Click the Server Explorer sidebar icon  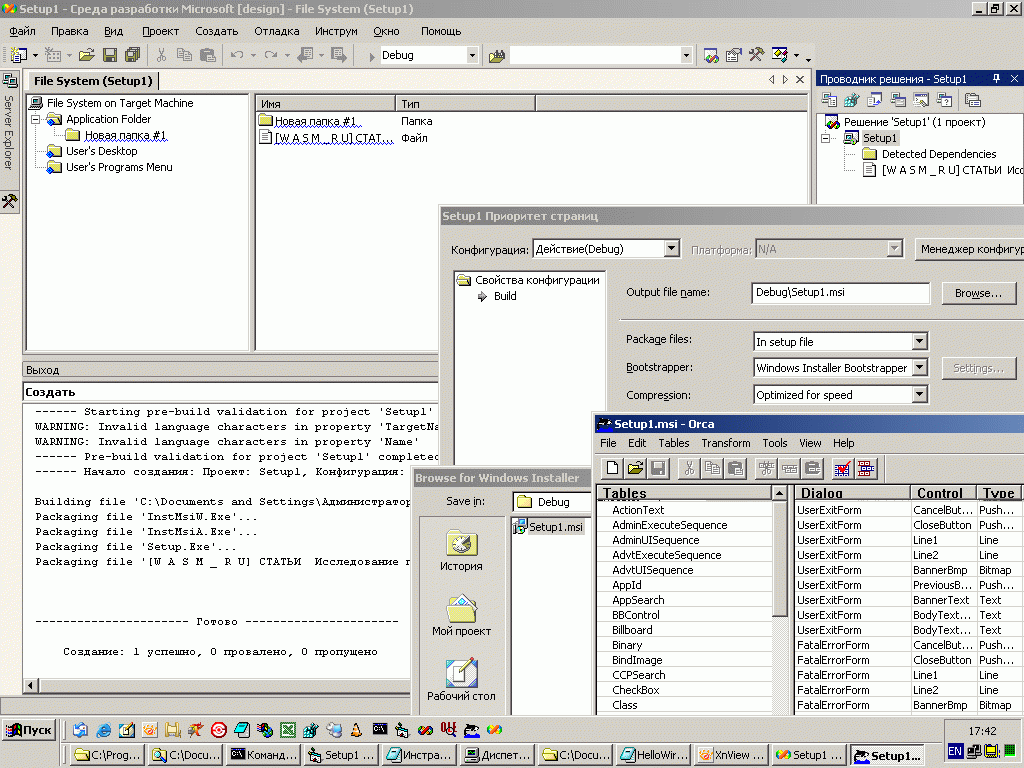9,81
